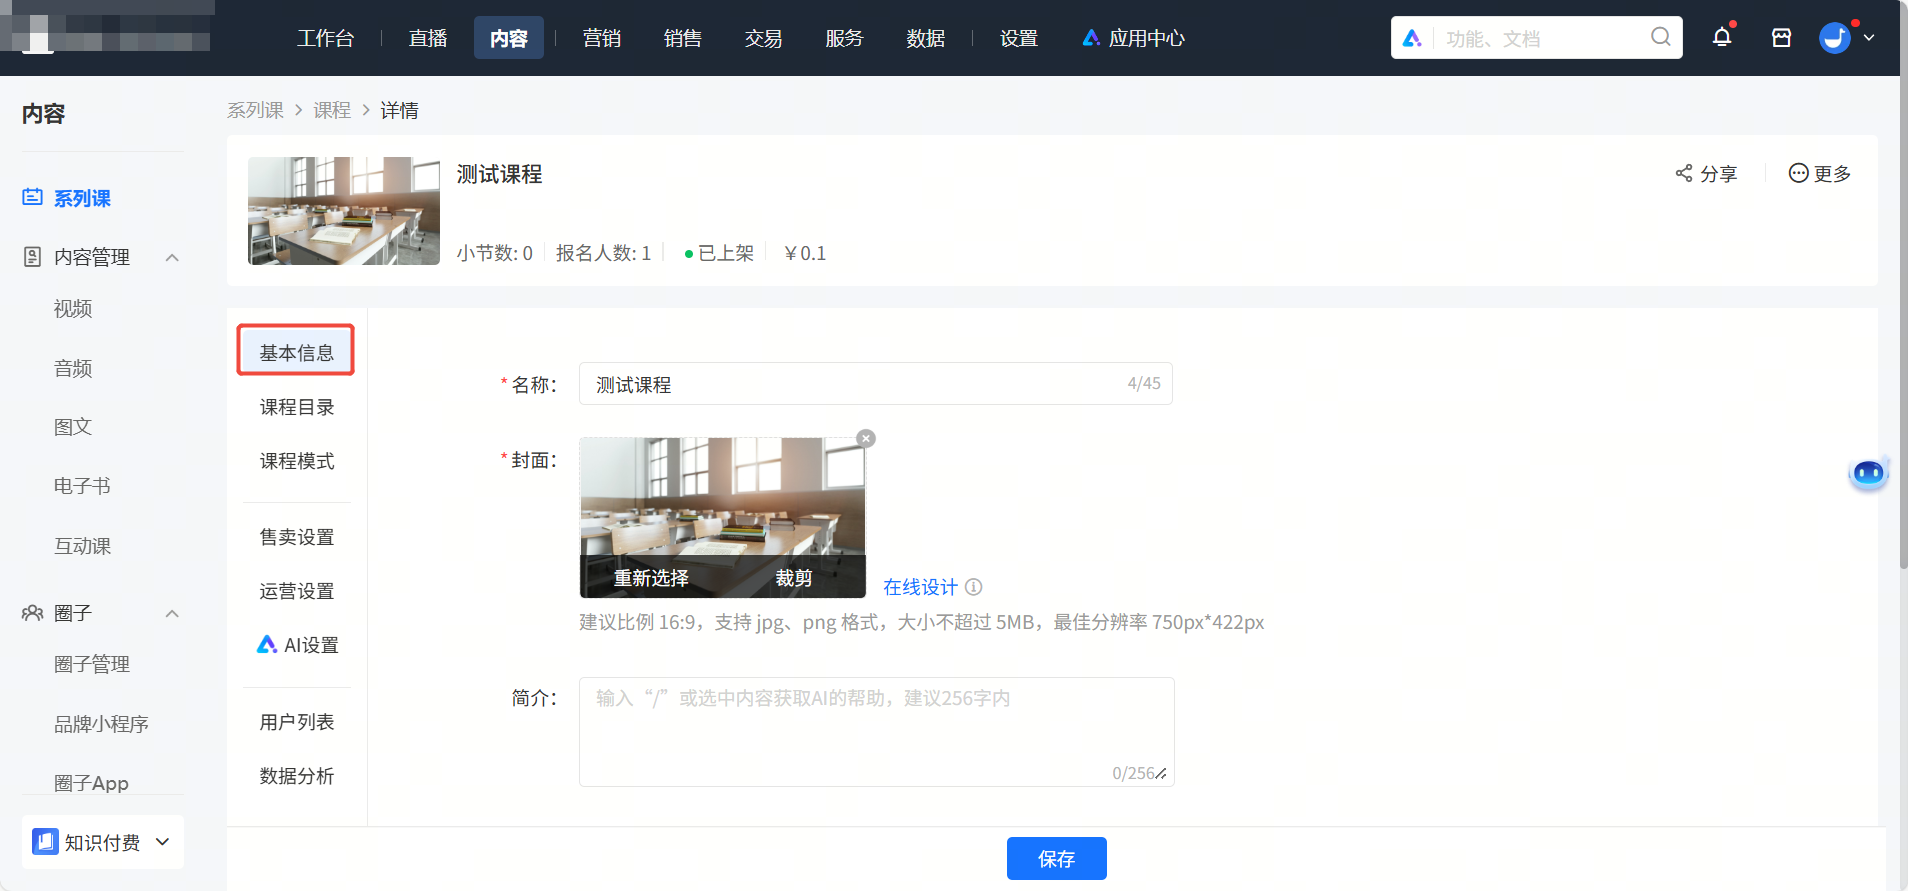Screen dimensions: 1908x891
Task: Open the notification bell
Action: click(1722, 38)
